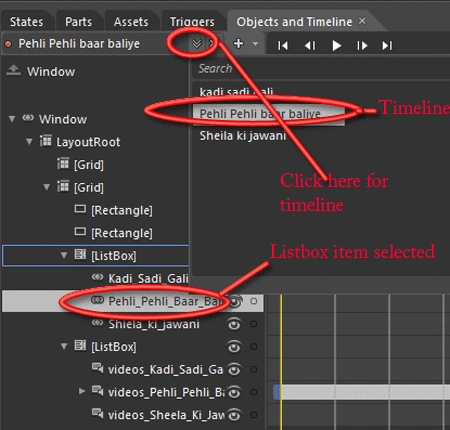Step to next frame
Screen dimensions: 450x430
point(362,45)
